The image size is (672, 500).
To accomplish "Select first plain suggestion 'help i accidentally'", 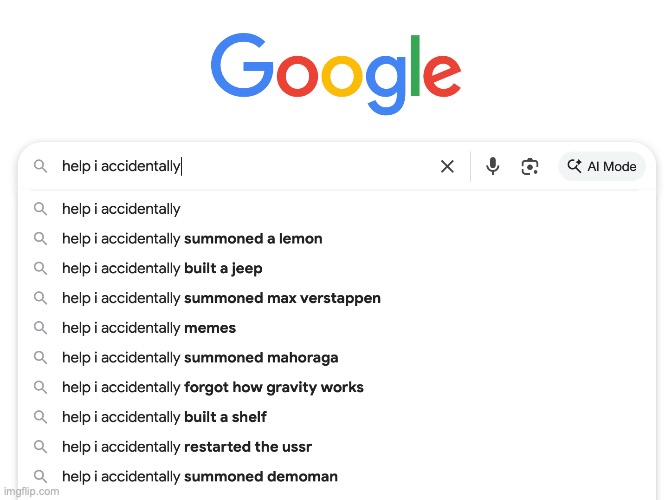I will (337, 209).
